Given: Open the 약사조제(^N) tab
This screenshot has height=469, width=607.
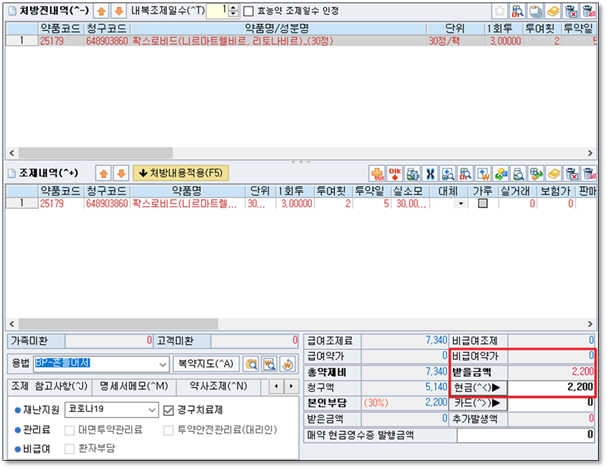Looking at the screenshot, I should [x=218, y=386].
